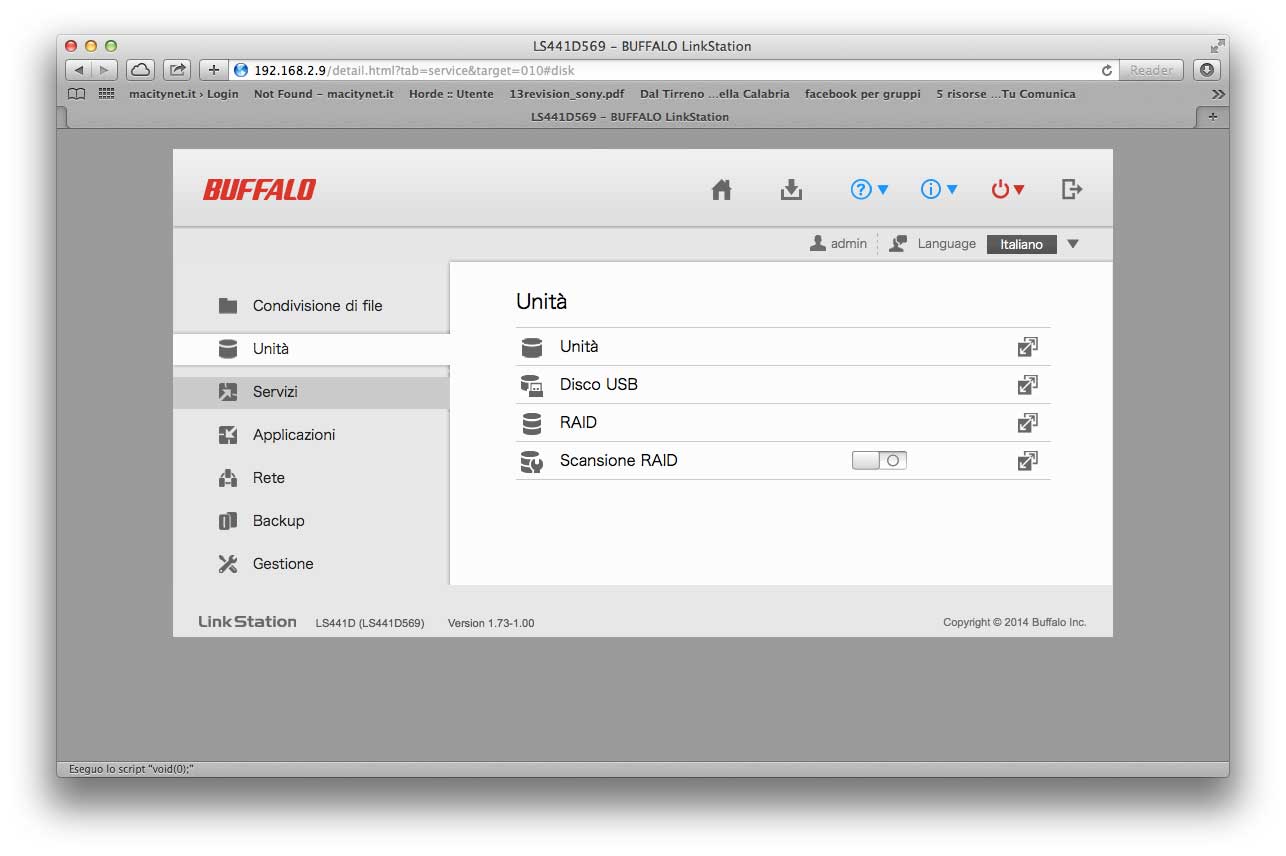Open 'Horde :: Utente' bookmark
Viewport: 1286px width, 856px height.
(x=451, y=94)
